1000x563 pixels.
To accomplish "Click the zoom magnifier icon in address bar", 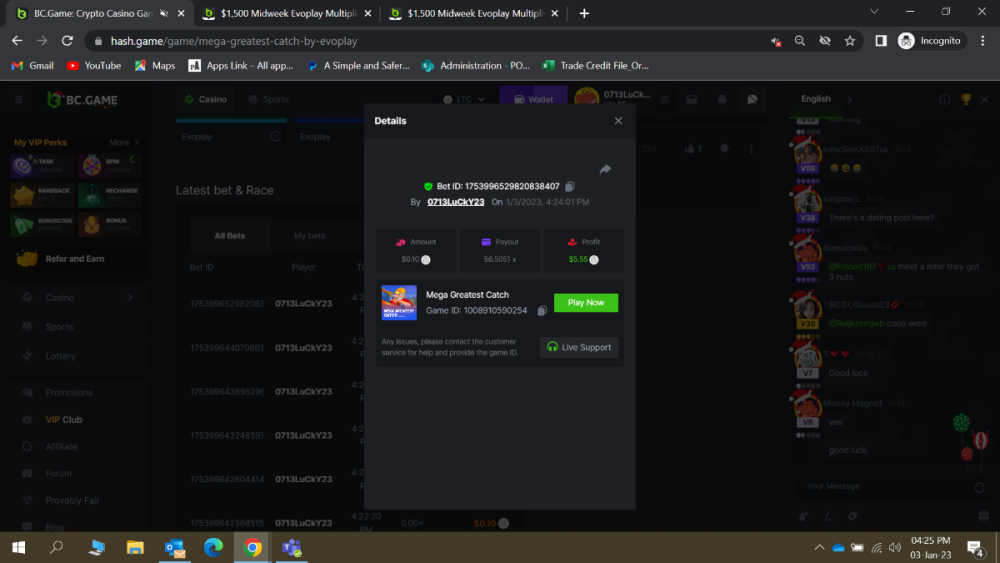I will click(800, 41).
